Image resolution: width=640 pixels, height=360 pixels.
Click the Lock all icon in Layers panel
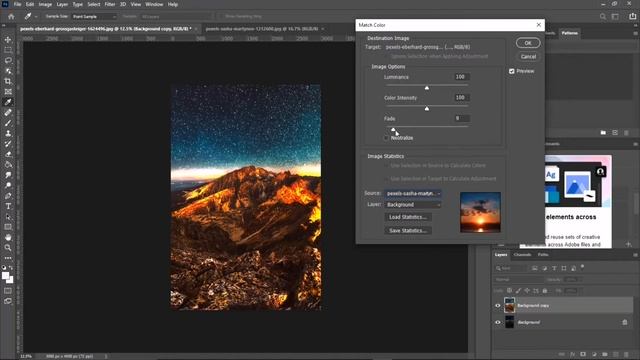point(544,291)
